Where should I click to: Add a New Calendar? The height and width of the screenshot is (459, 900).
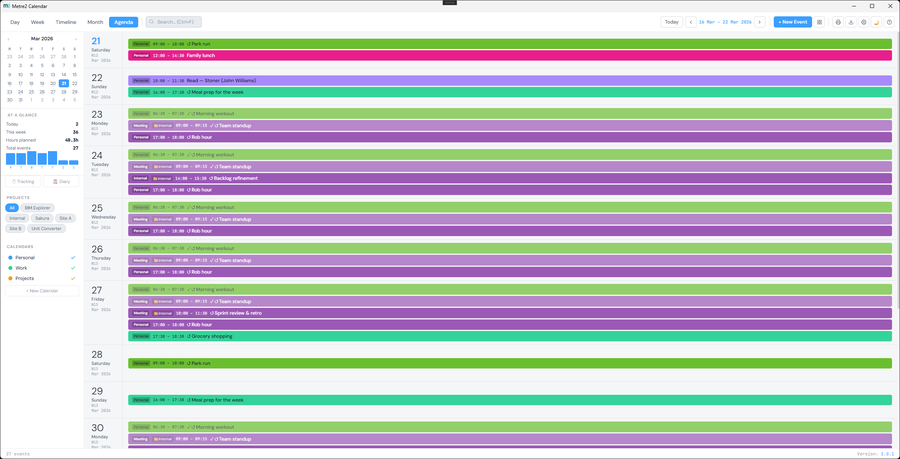coord(42,291)
